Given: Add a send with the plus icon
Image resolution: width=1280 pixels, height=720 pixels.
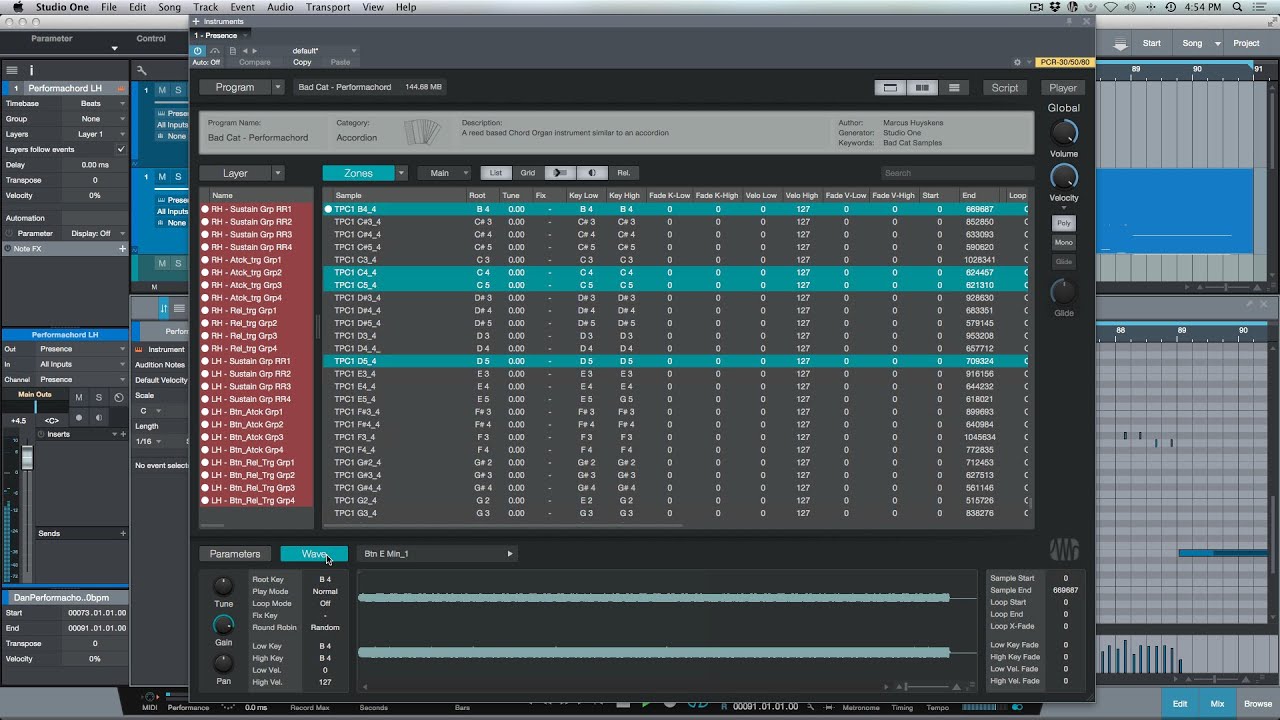Looking at the screenshot, I should pos(123,533).
